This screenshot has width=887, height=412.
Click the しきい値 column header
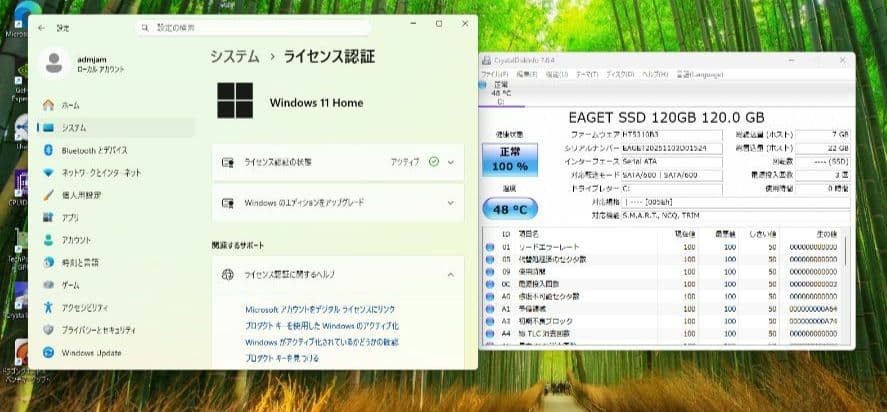[763, 234]
